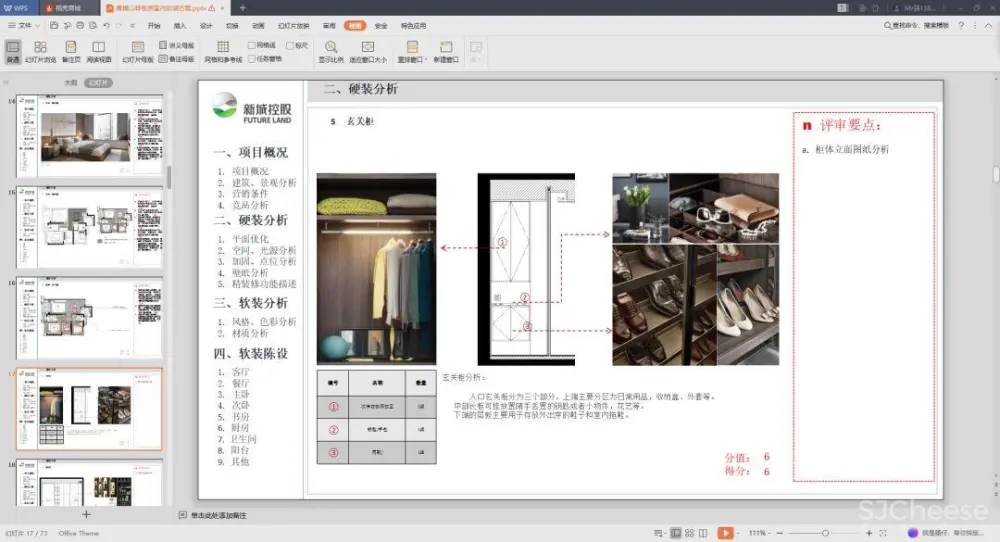The height and width of the screenshot is (542, 1000).
Task: Switch to the Slide Show tab (幻灯片放映)
Action: [x=293, y=25]
